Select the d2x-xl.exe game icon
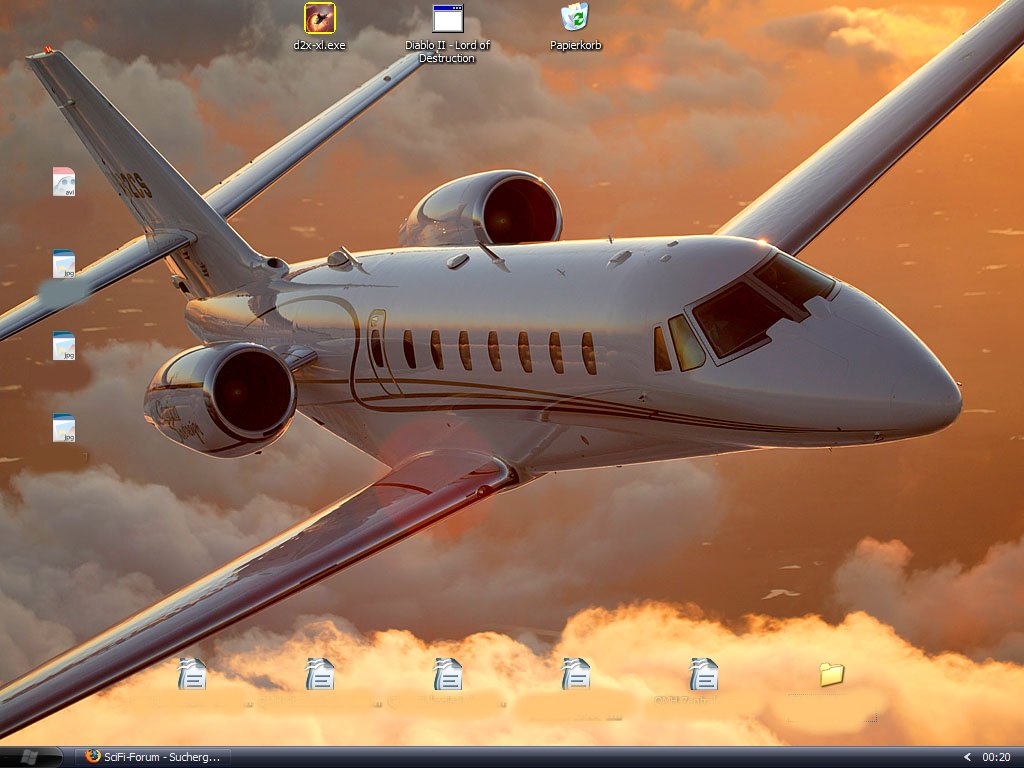The width and height of the screenshot is (1024, 768). point(319,18)
